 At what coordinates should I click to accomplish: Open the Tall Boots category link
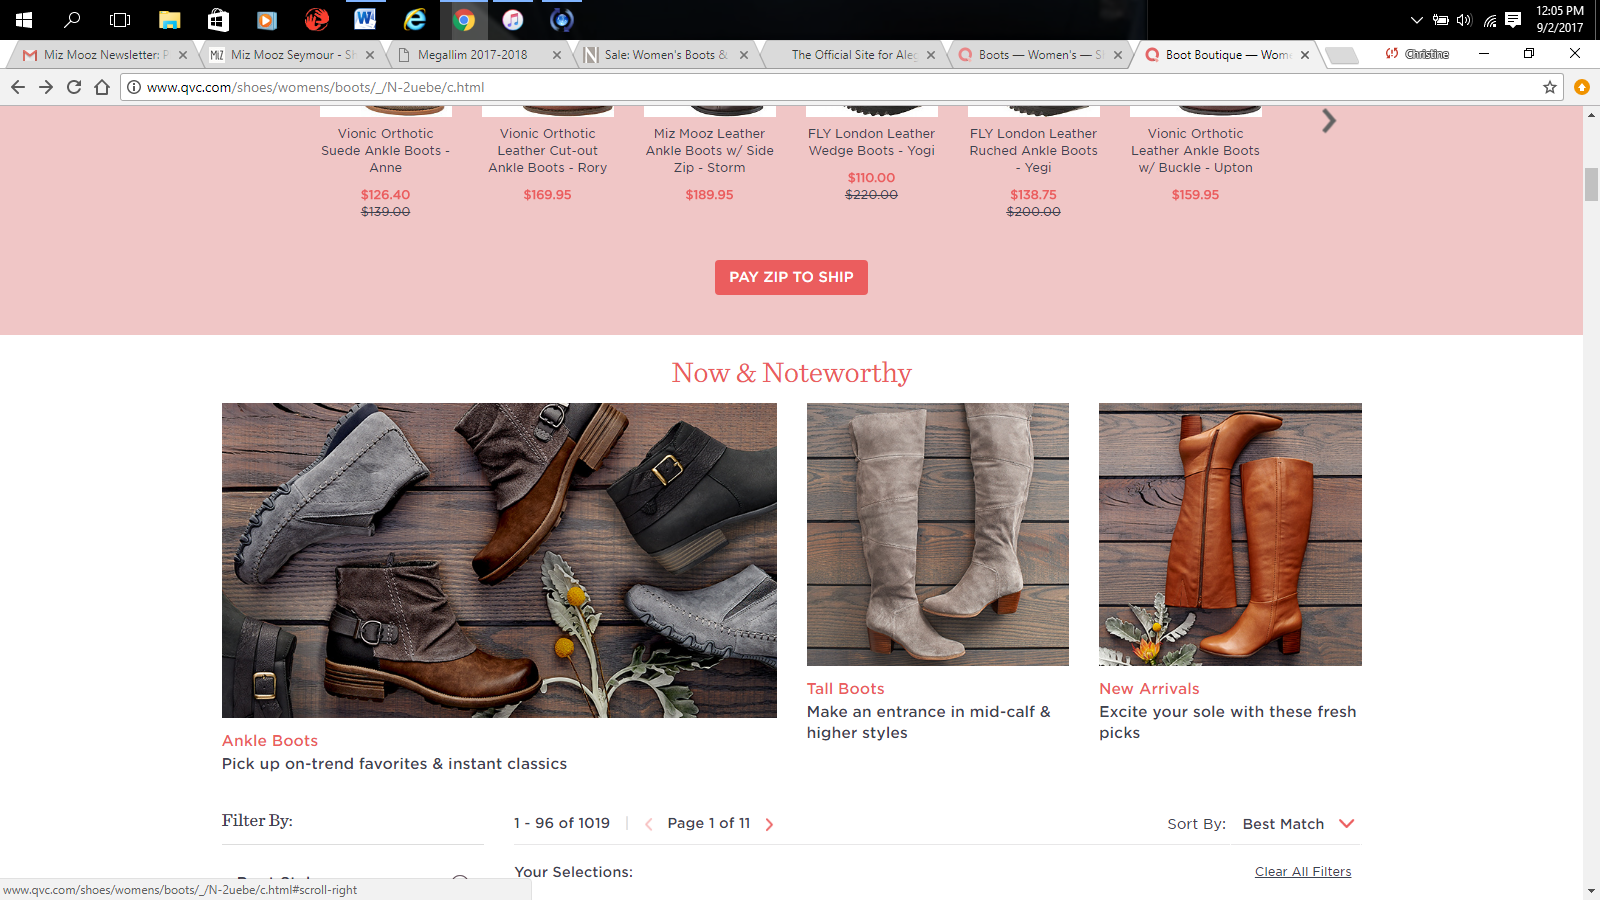(x=845, y=689)
